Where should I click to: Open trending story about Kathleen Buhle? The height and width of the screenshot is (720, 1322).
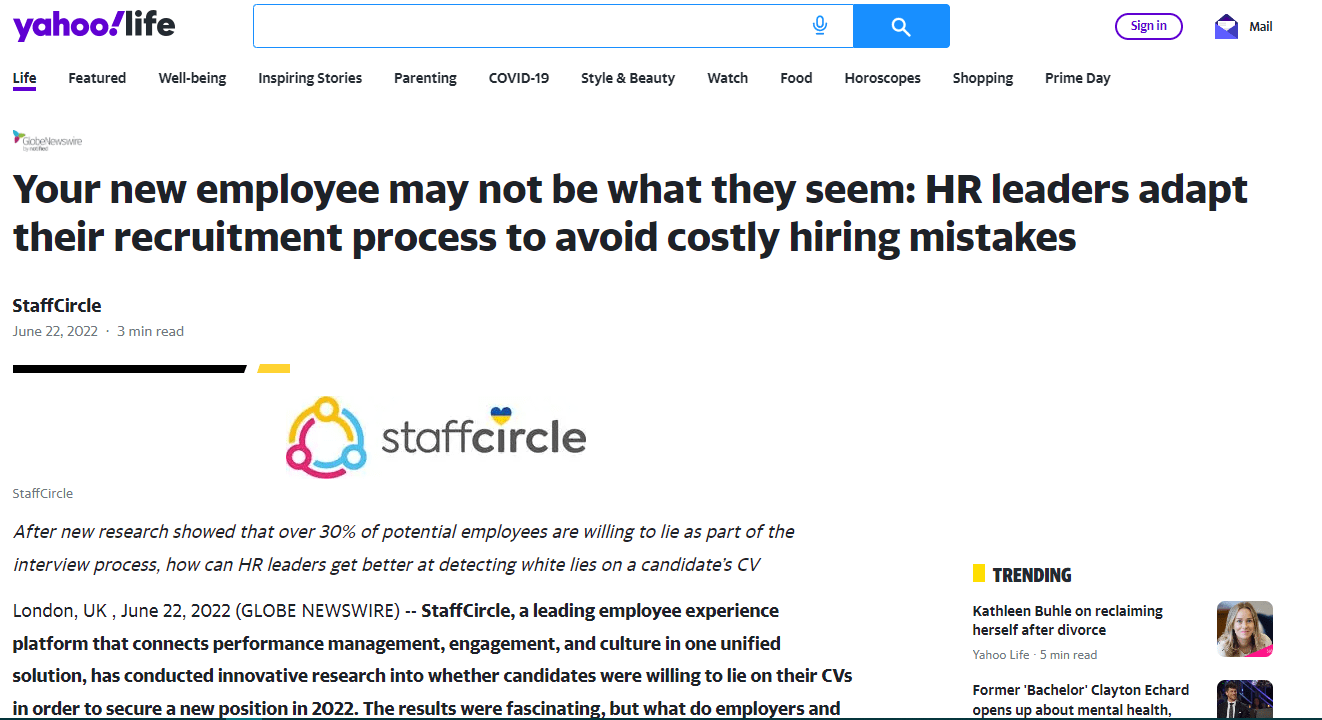click(1068, 620)
